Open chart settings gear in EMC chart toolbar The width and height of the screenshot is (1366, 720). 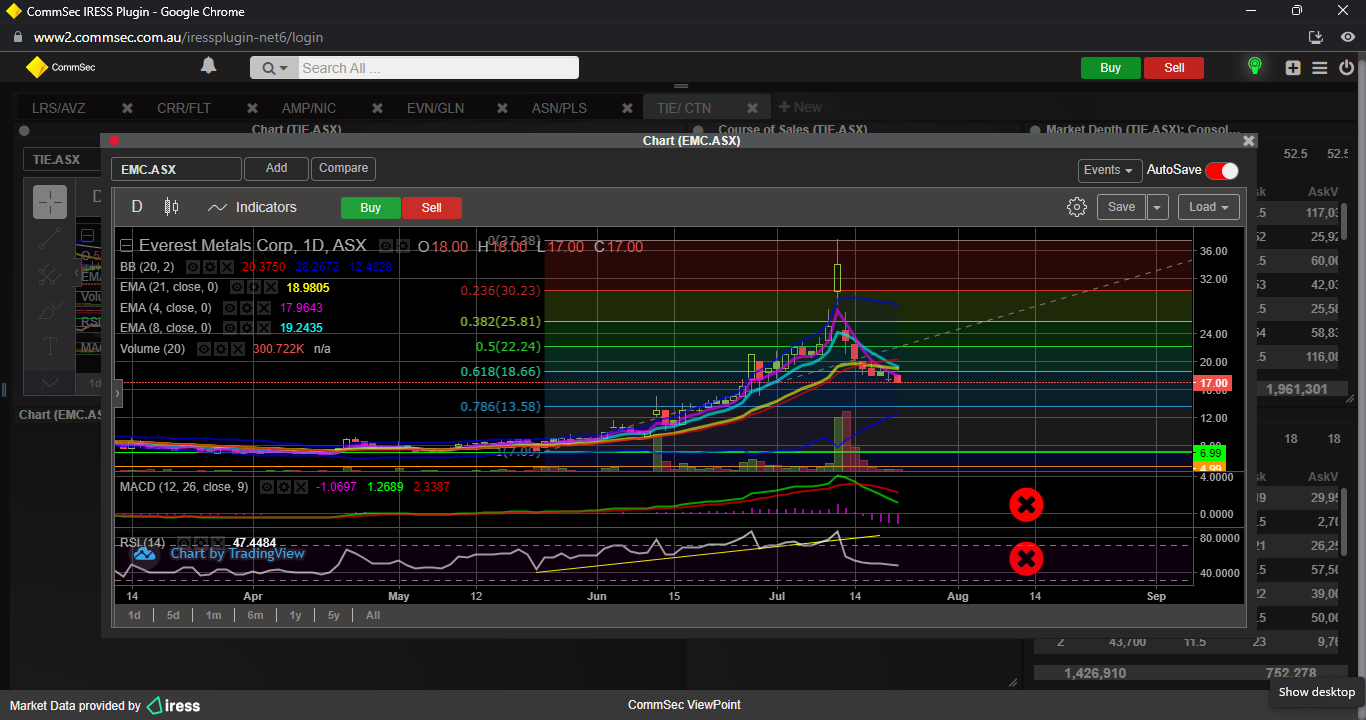pos(1077,207)
